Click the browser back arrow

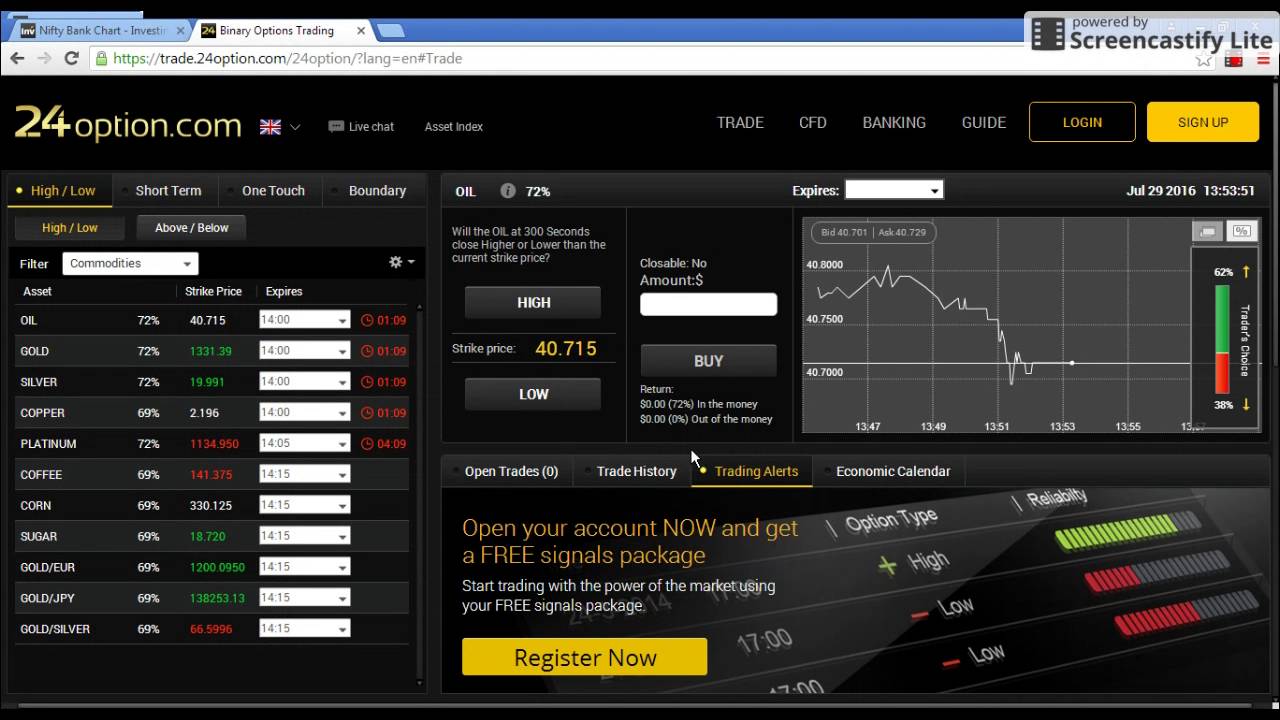coord(17,58)
